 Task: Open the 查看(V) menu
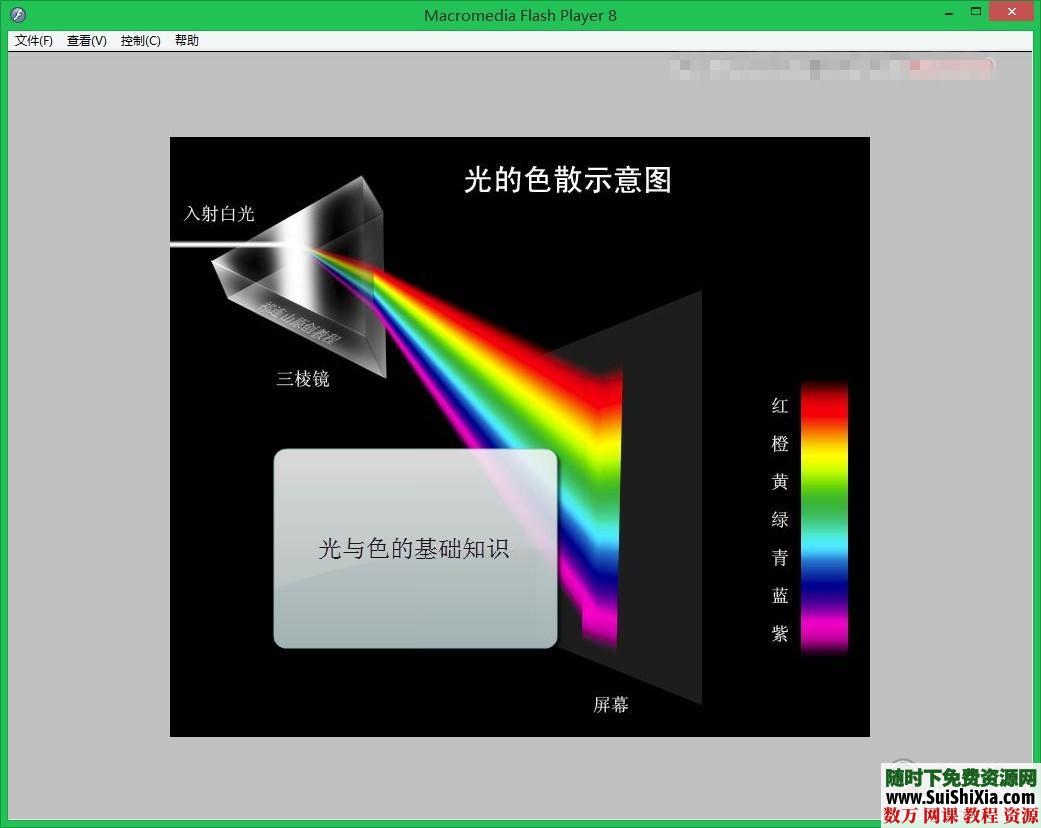(x=86, y=41)
